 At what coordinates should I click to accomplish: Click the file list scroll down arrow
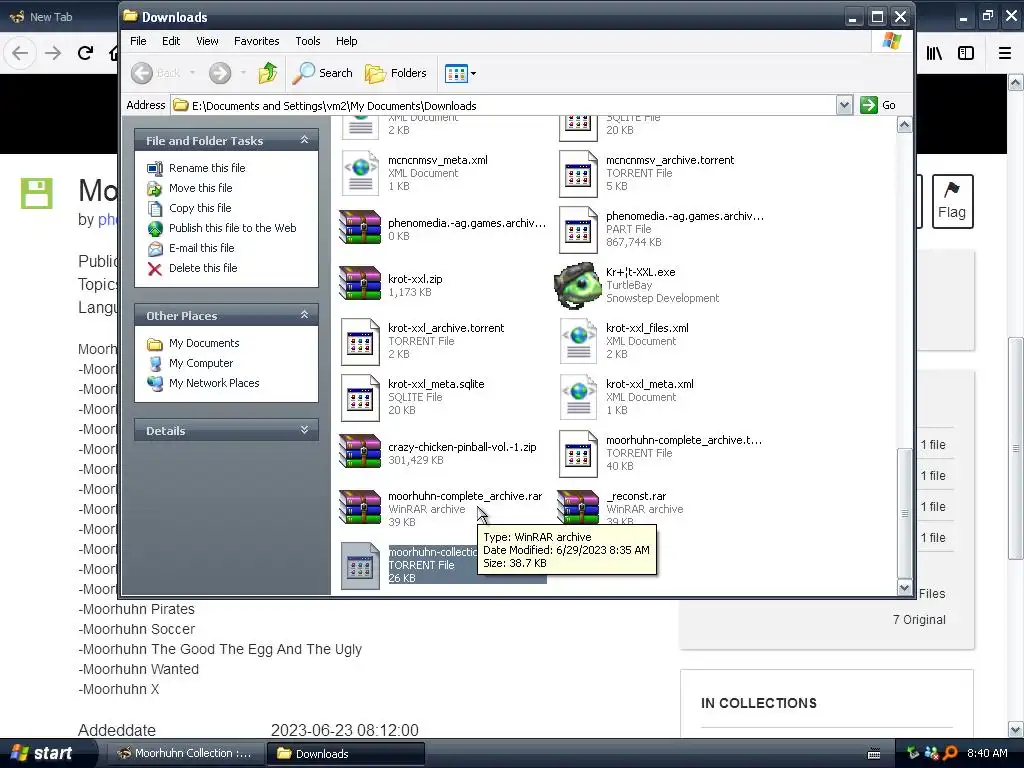(904, 587)
